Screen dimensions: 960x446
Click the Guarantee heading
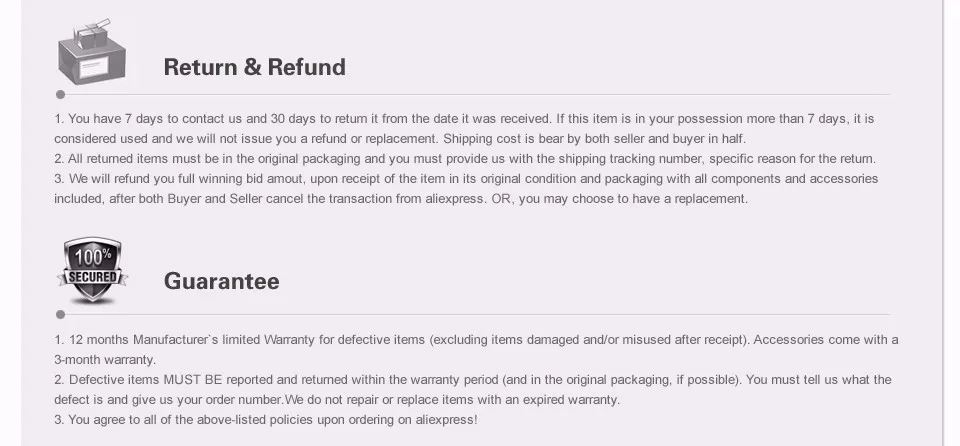(222, 281)
